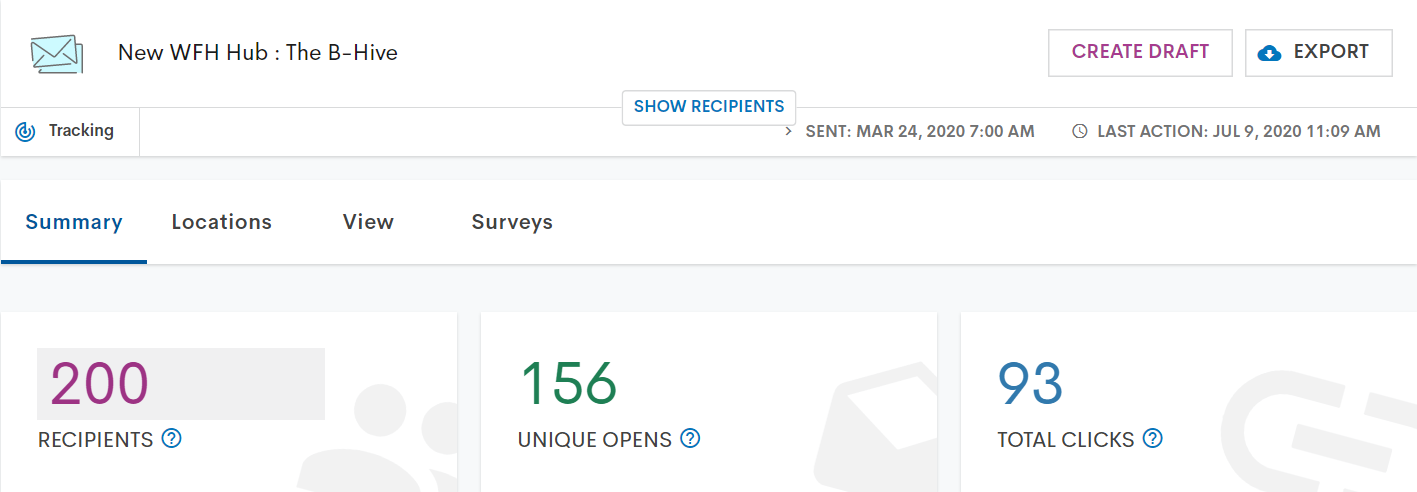This screenshot has height=492, width=1417.
Task: Open the Tracking section label
Action: pos(81,131)
